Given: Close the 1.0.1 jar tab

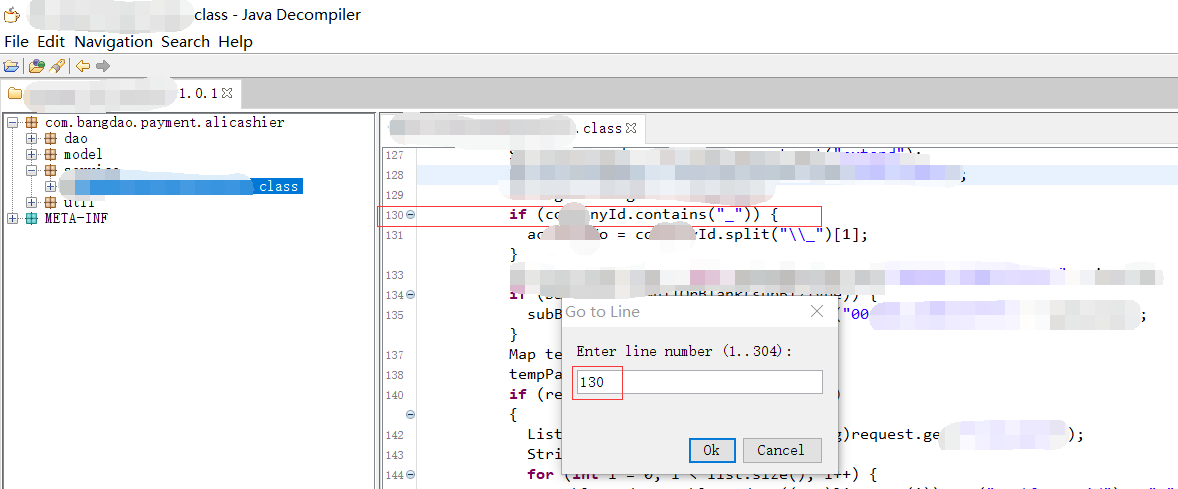Looking at the screenshot, I should (227, 93).
